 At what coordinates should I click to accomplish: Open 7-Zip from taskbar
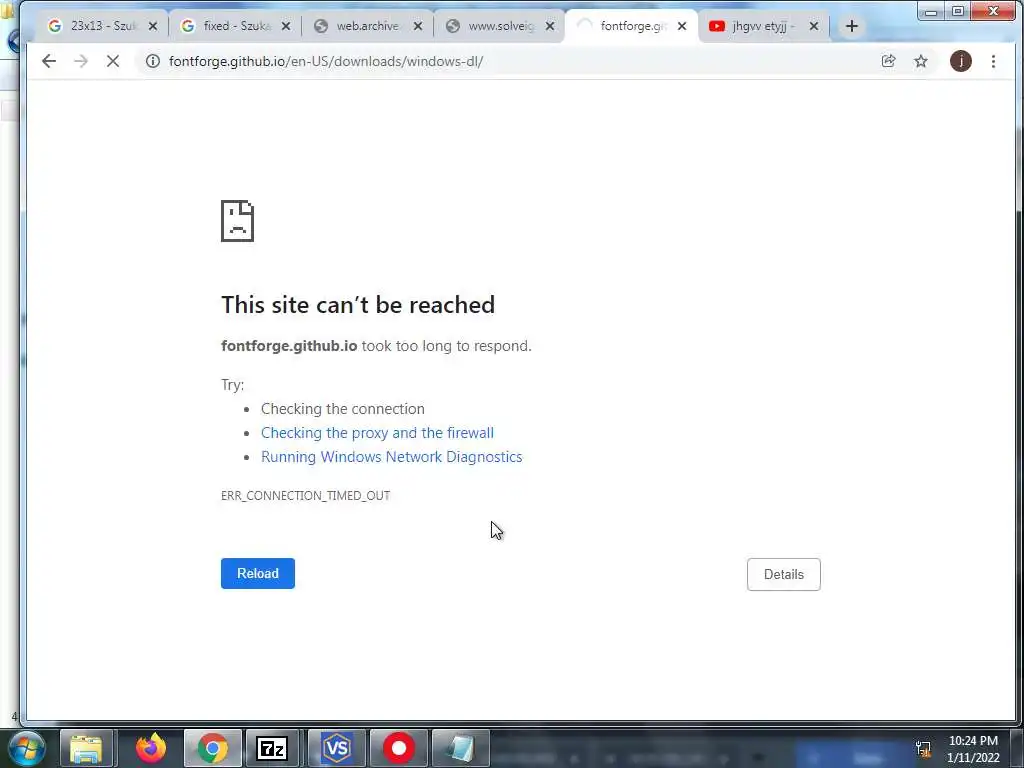click(x=272, y=748)
